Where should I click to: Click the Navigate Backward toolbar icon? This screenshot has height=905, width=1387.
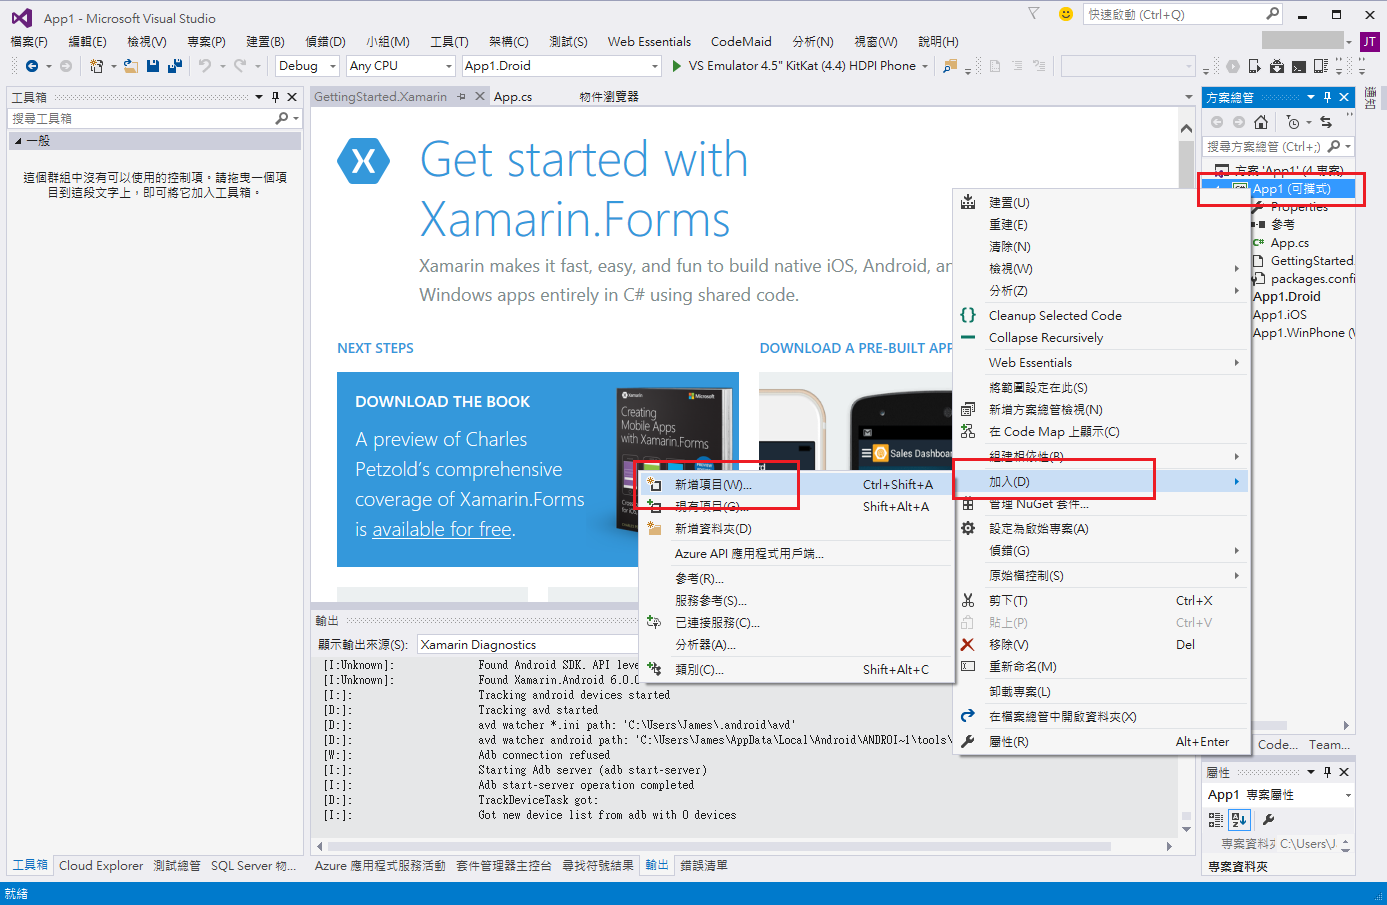click(32, 66)
